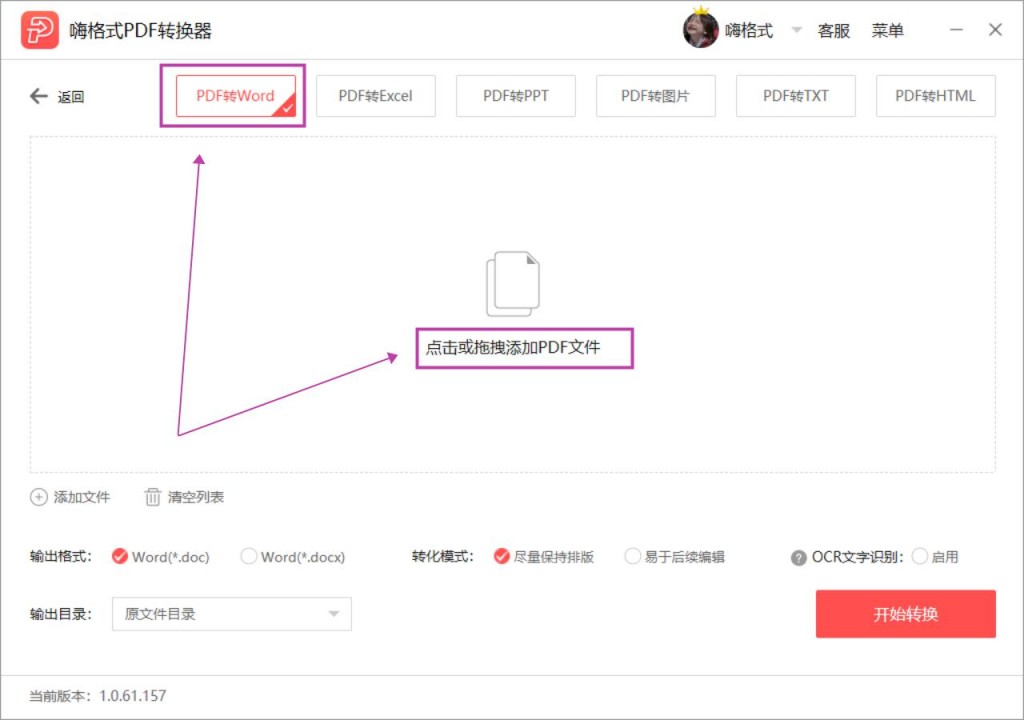The image size is (1024, 720).
Task: Click the 开始转换 button
Action: coord(906,614)
